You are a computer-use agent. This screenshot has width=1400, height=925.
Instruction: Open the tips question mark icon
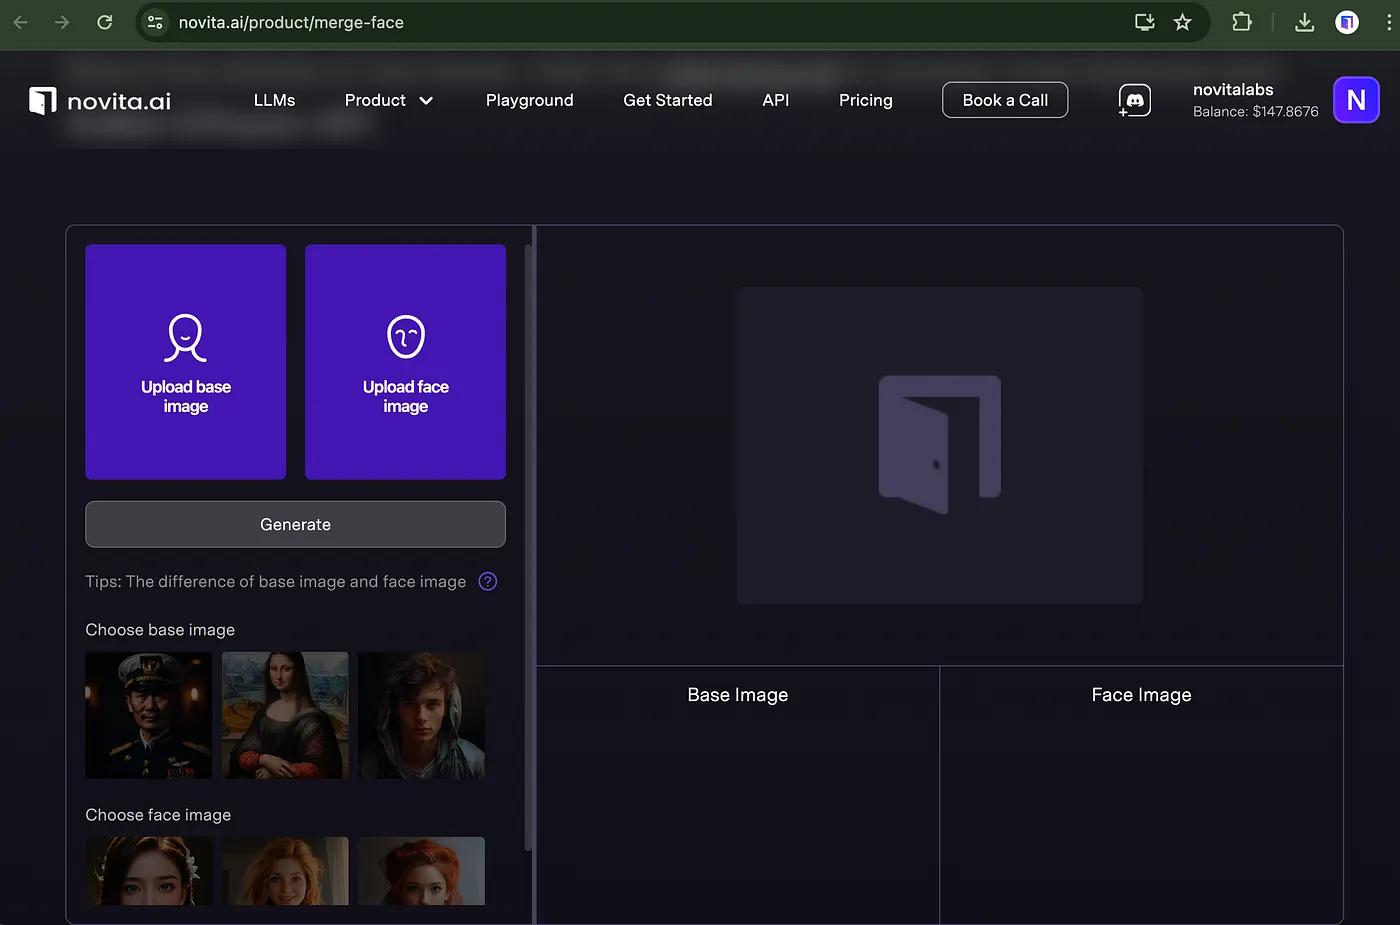tap(488, 582)
